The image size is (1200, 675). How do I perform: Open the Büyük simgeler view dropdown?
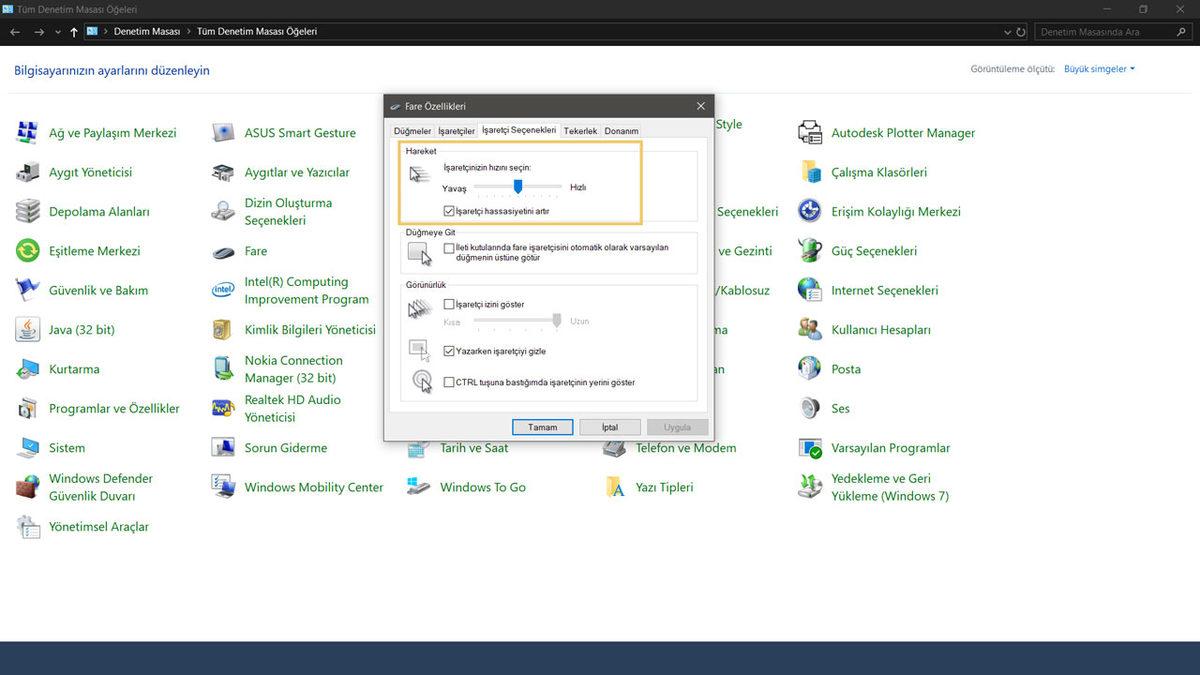1099,69
